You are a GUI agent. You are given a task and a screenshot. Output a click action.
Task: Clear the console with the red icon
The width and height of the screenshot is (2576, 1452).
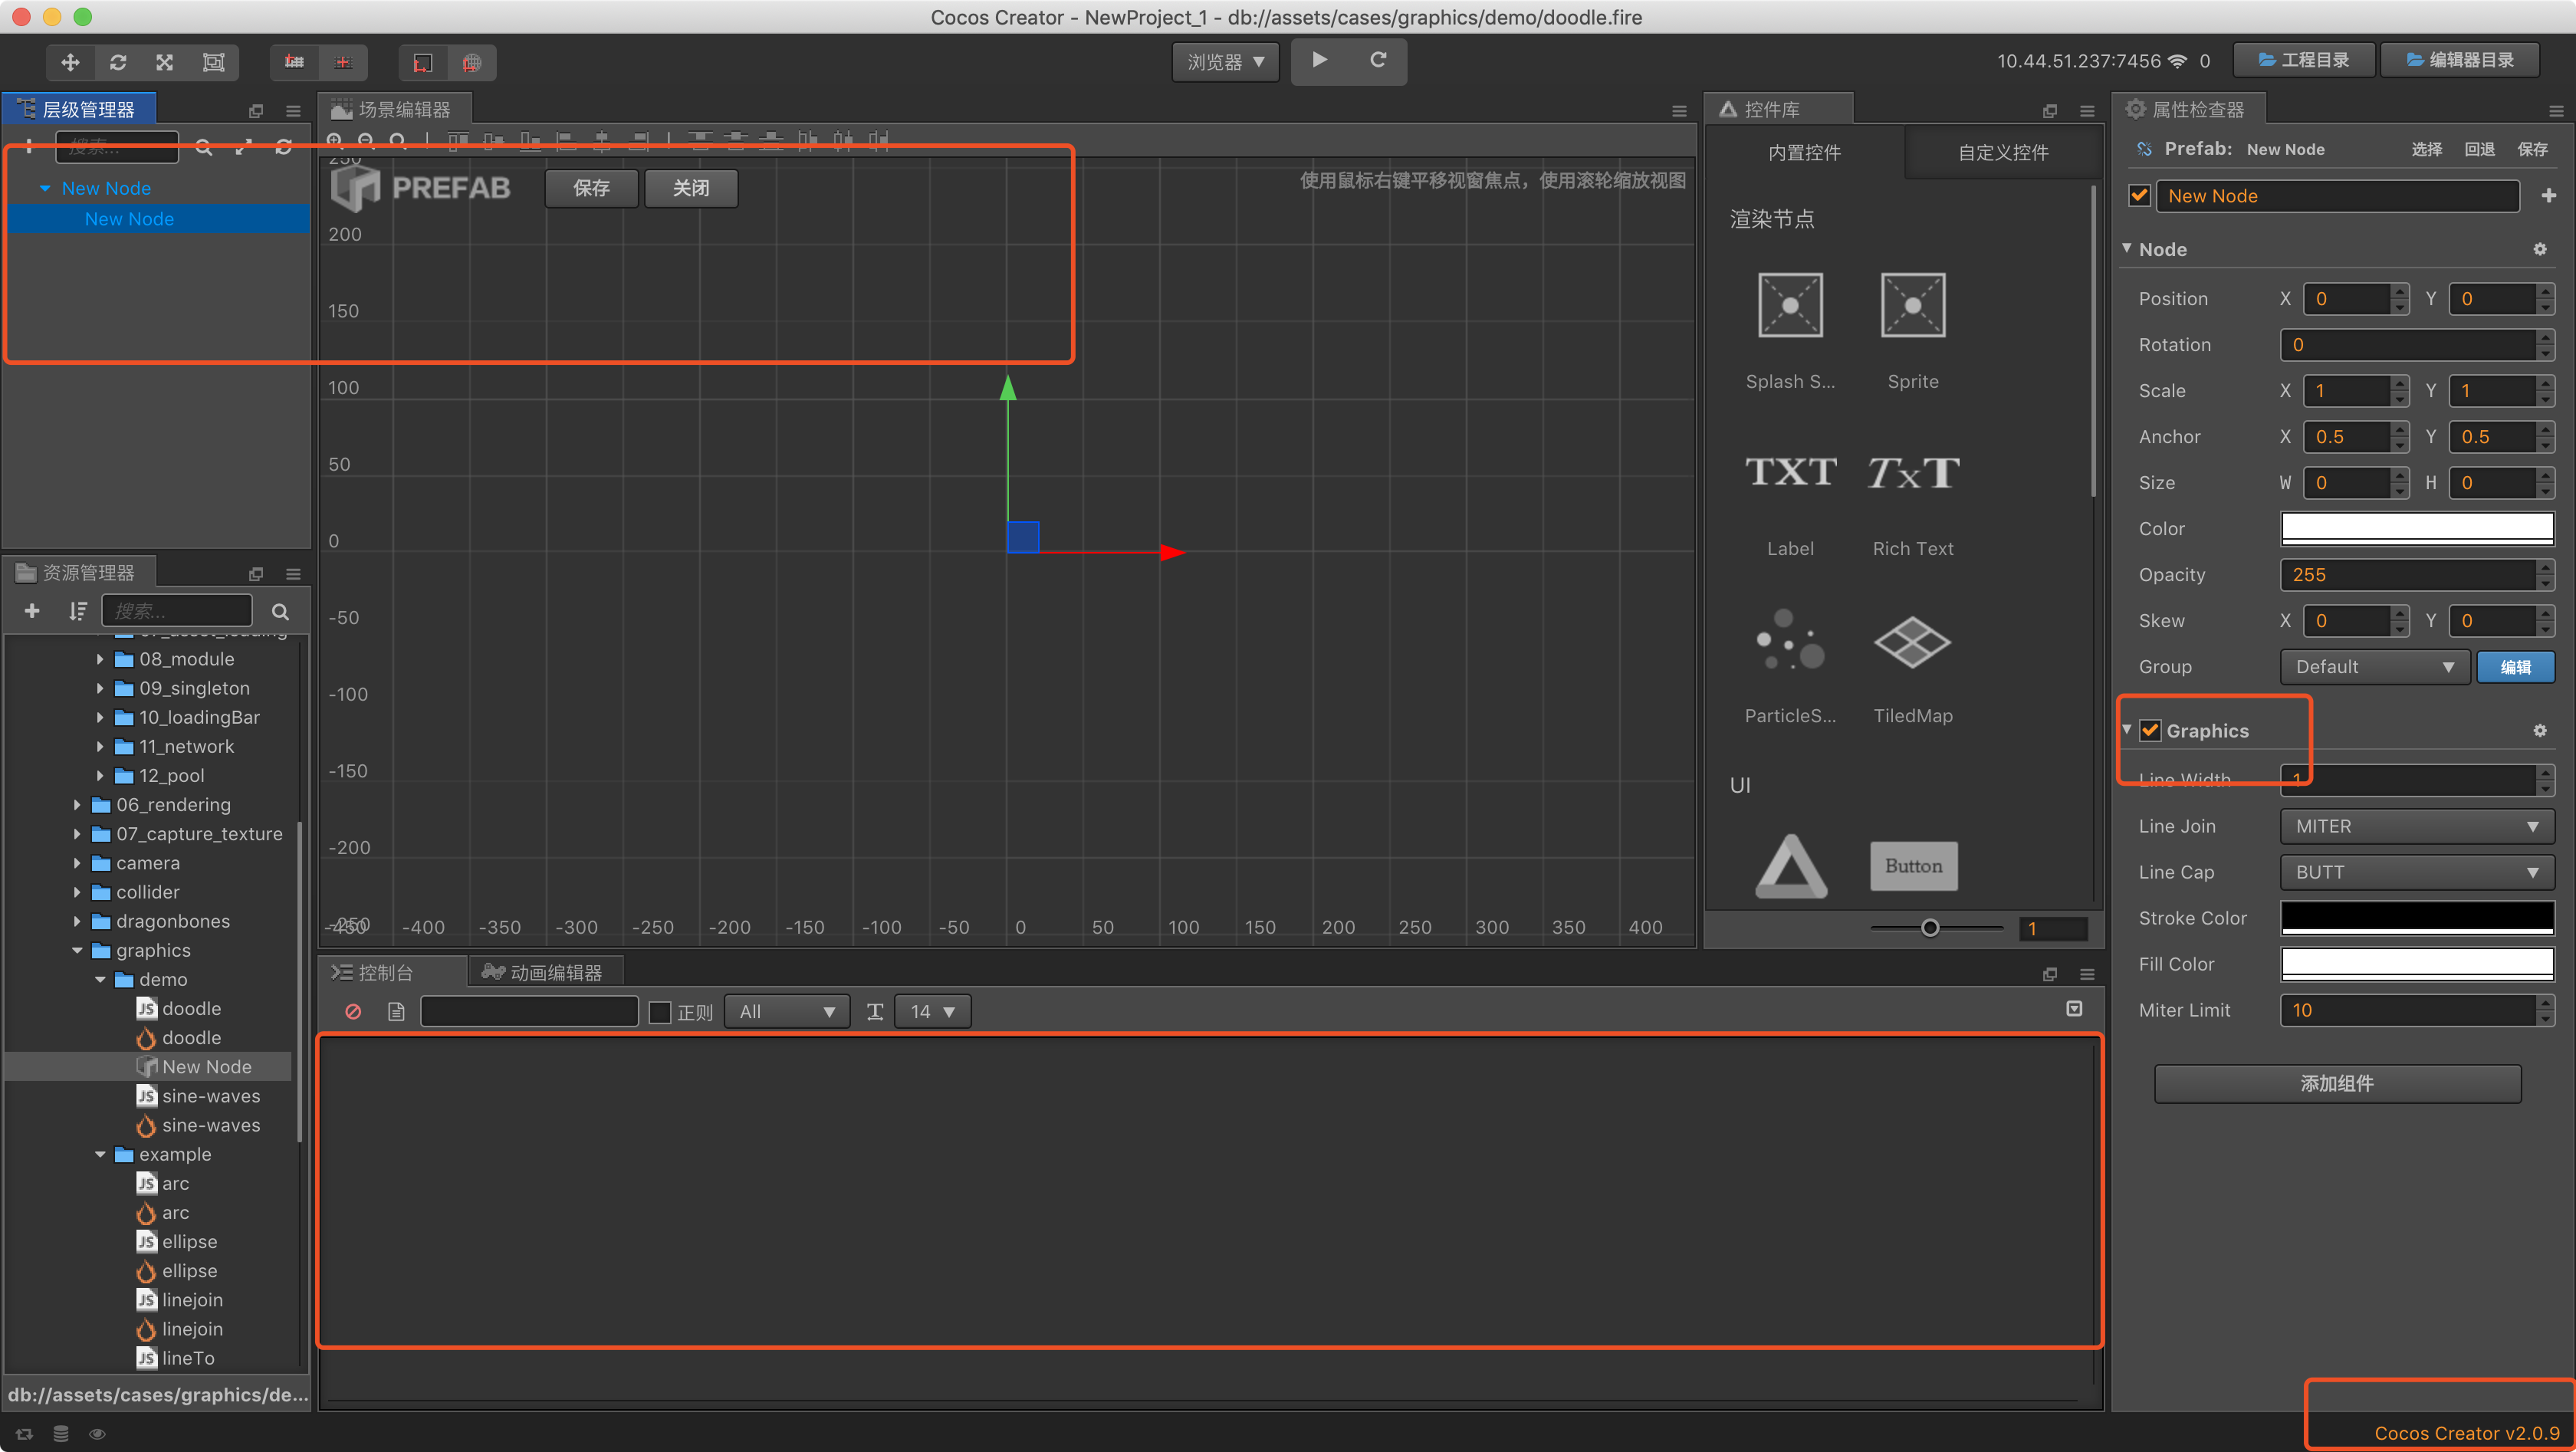point(353,1011)
